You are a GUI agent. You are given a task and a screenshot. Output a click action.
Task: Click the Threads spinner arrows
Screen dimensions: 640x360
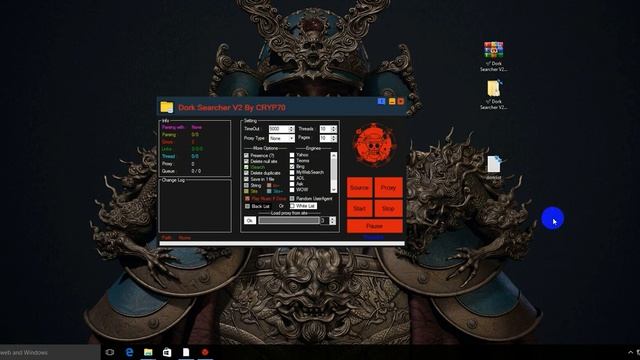[x=333, y=129]
